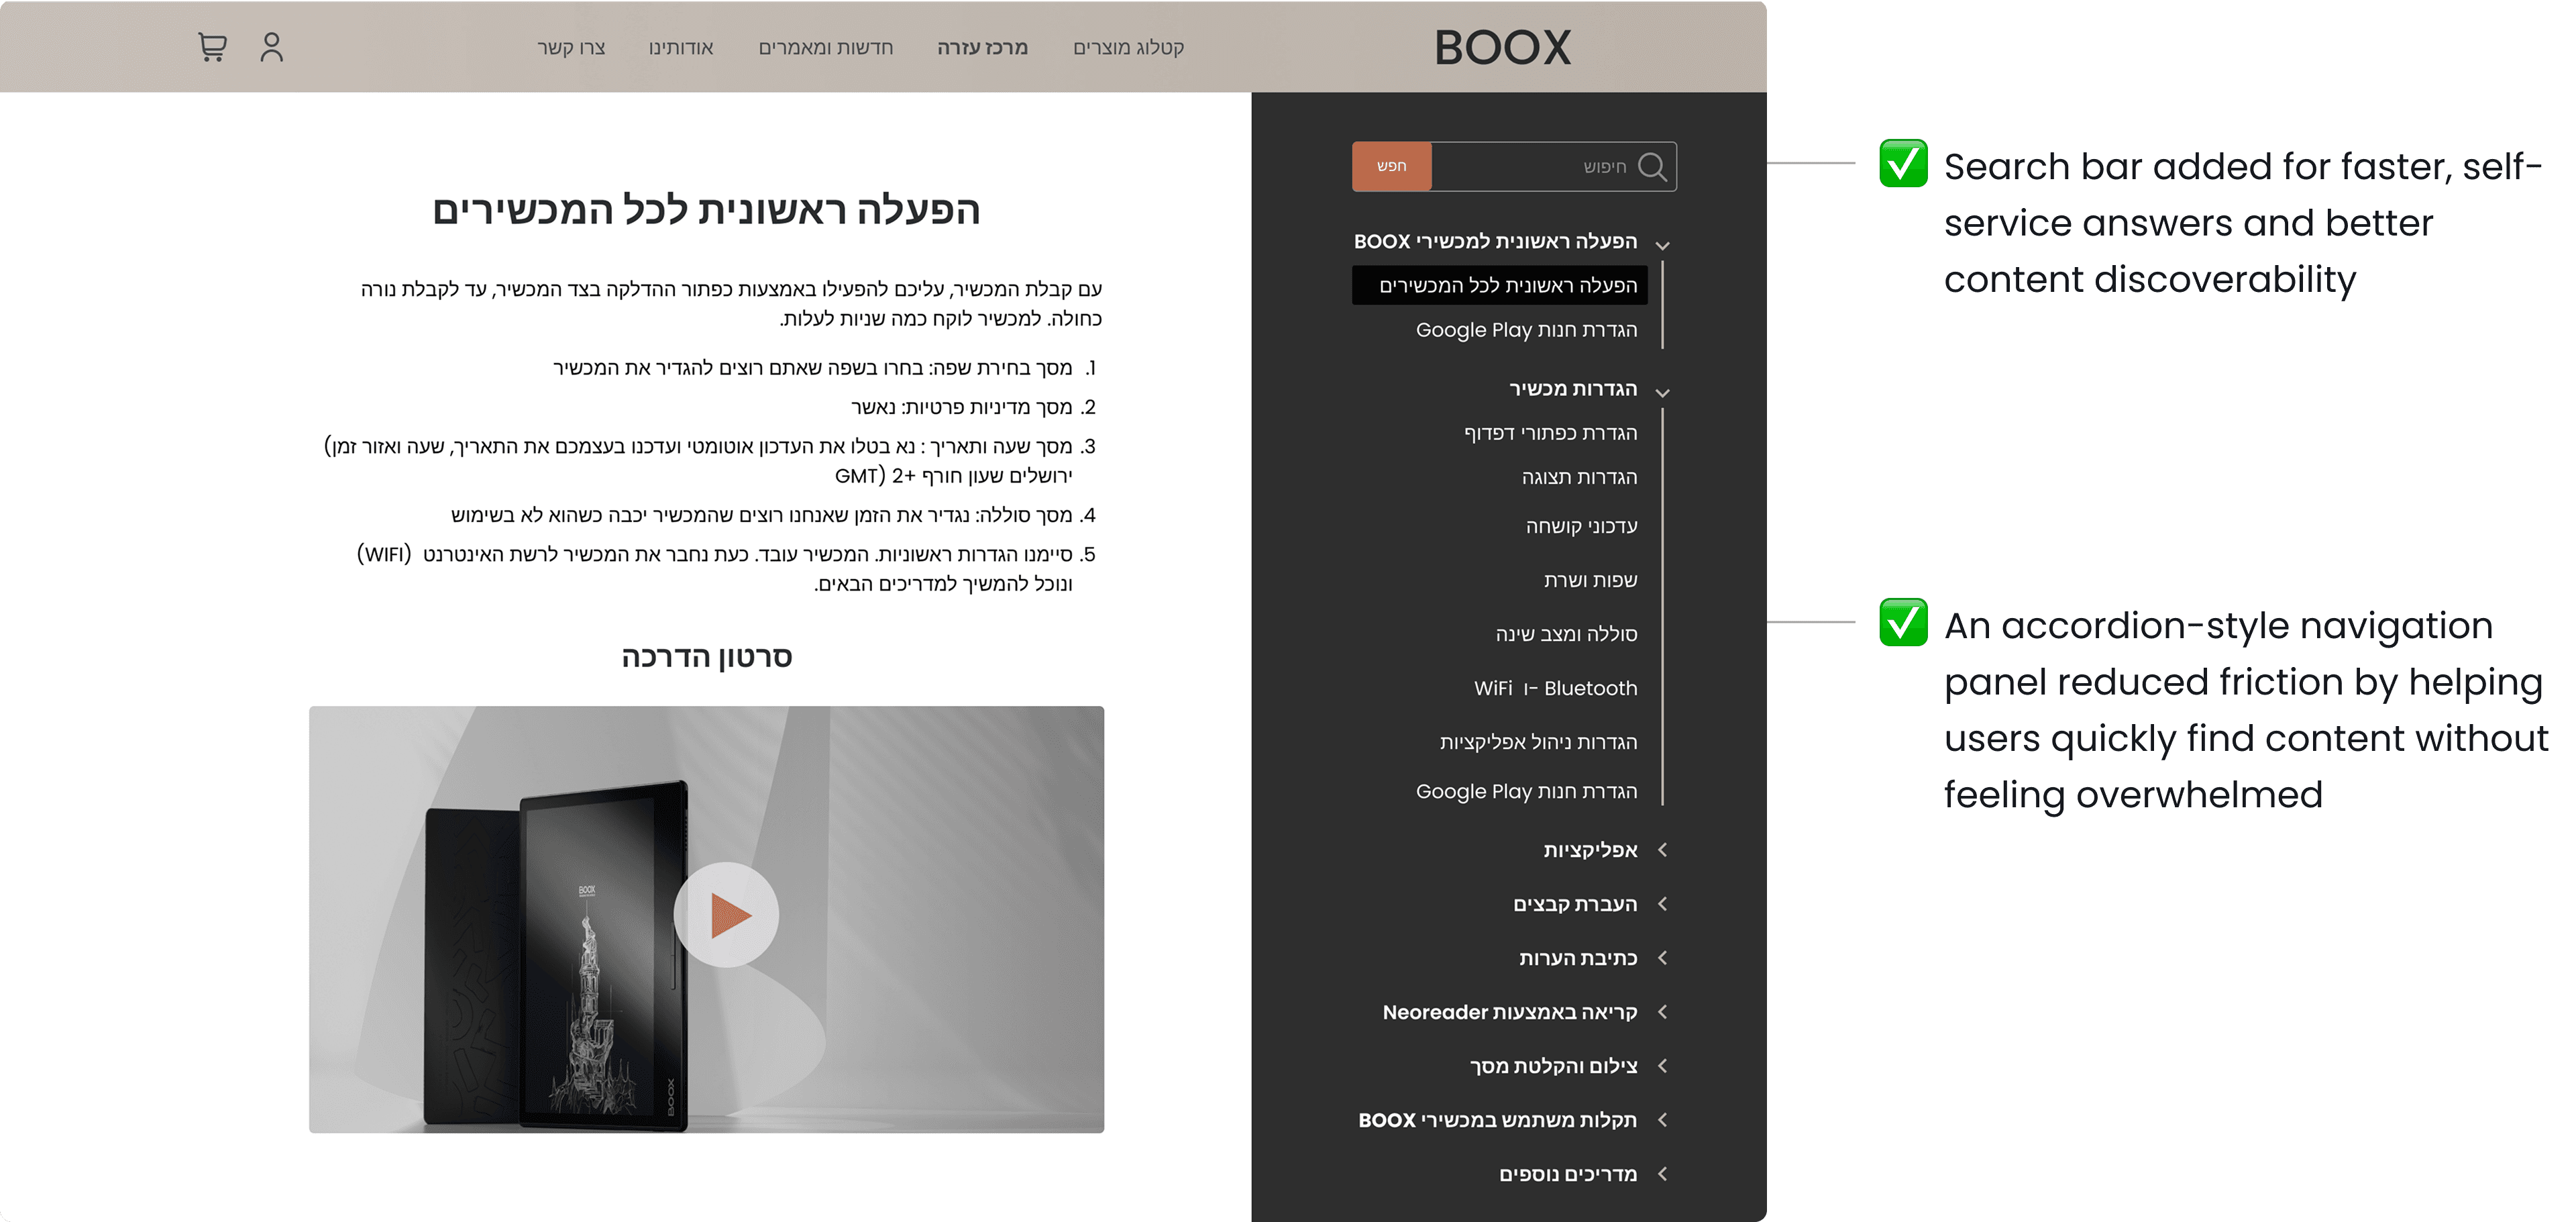
Task: Open הגדרת ניהול אפליקציות sidebar item
Action: (1538, 742)
